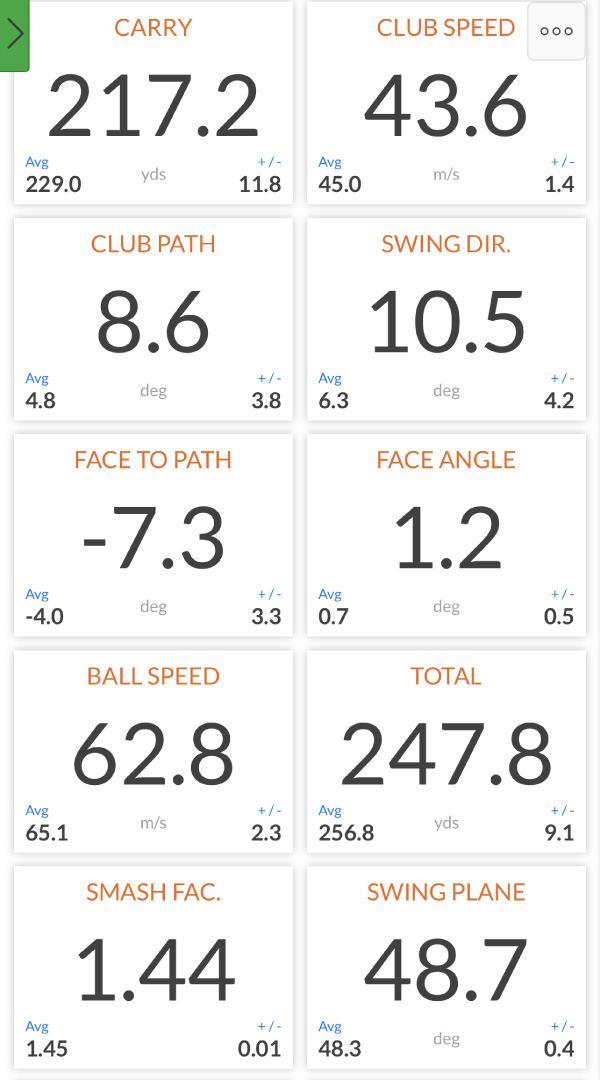This screenshot has width=600, height=1080.
Task: Tap the large 217.2 carry number
Action: click(x=153, y=107)
